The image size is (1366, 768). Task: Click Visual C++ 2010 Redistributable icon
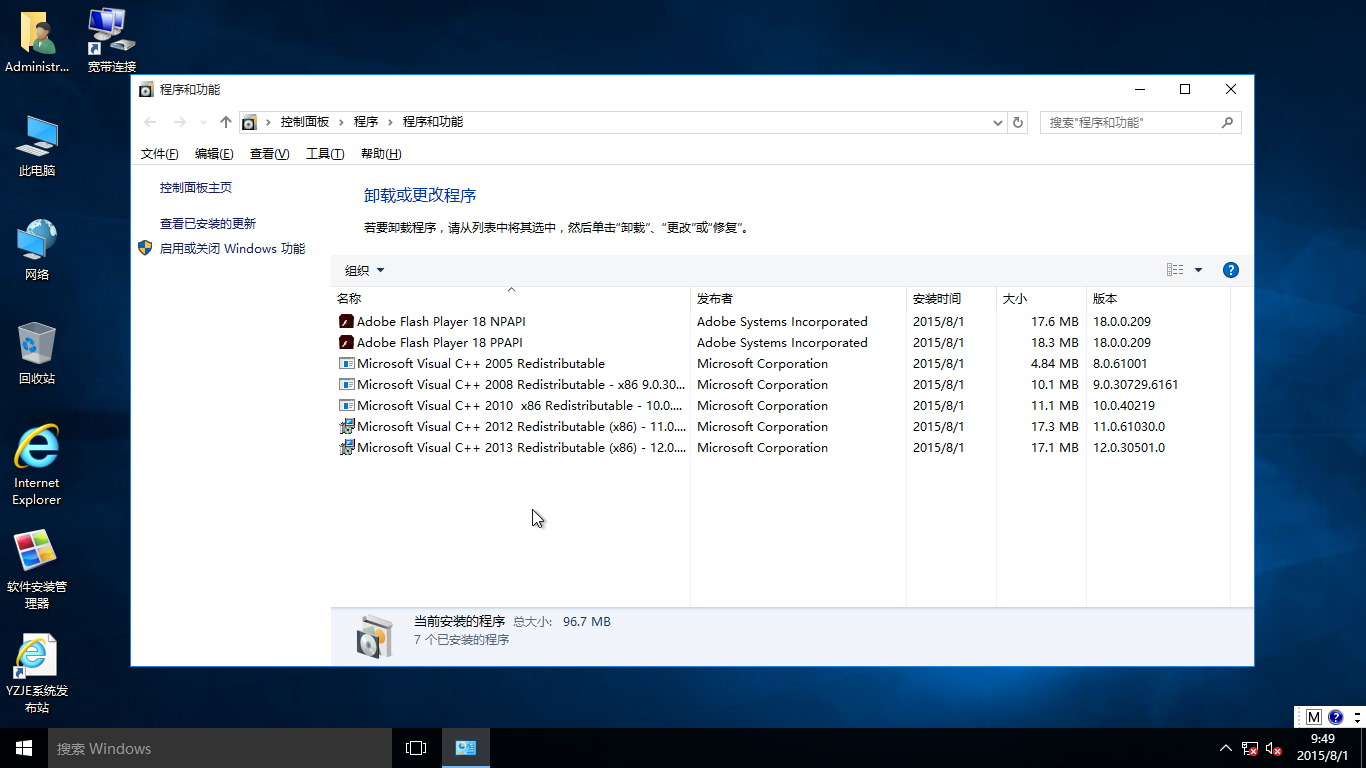pyautogui.click(x=347, y=406)
